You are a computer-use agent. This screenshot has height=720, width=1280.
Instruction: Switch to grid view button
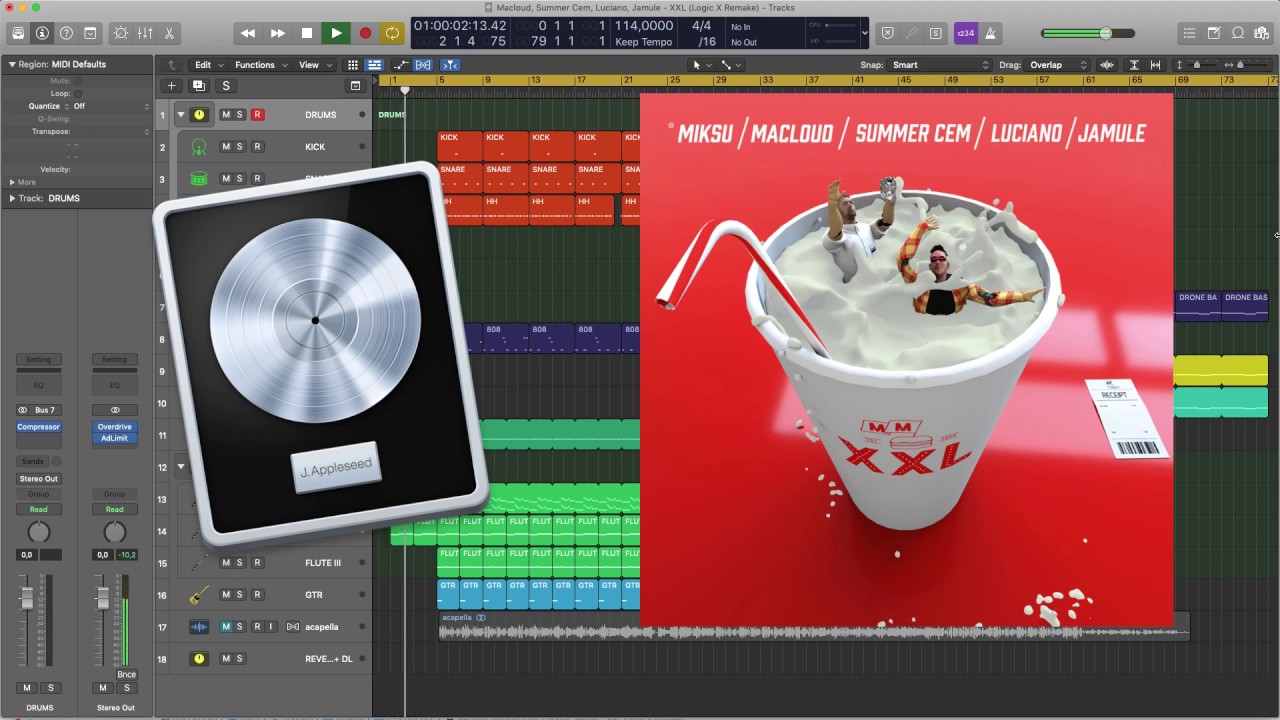(x=353, y=65)
